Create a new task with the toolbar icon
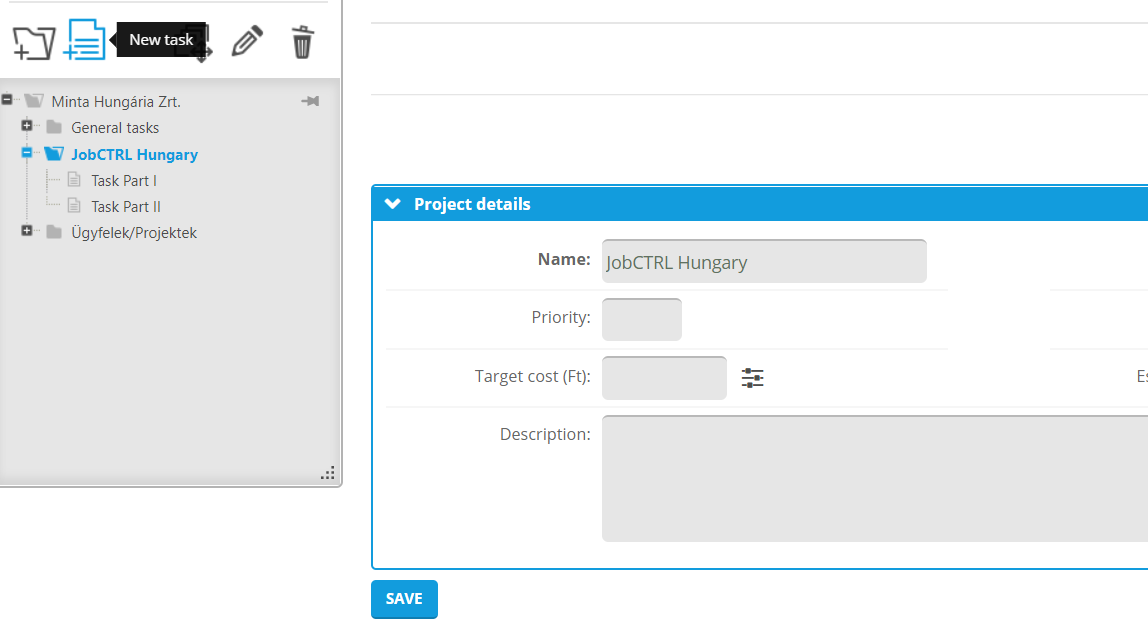Viewport: 1148px width, 621px height. (85, 41)
